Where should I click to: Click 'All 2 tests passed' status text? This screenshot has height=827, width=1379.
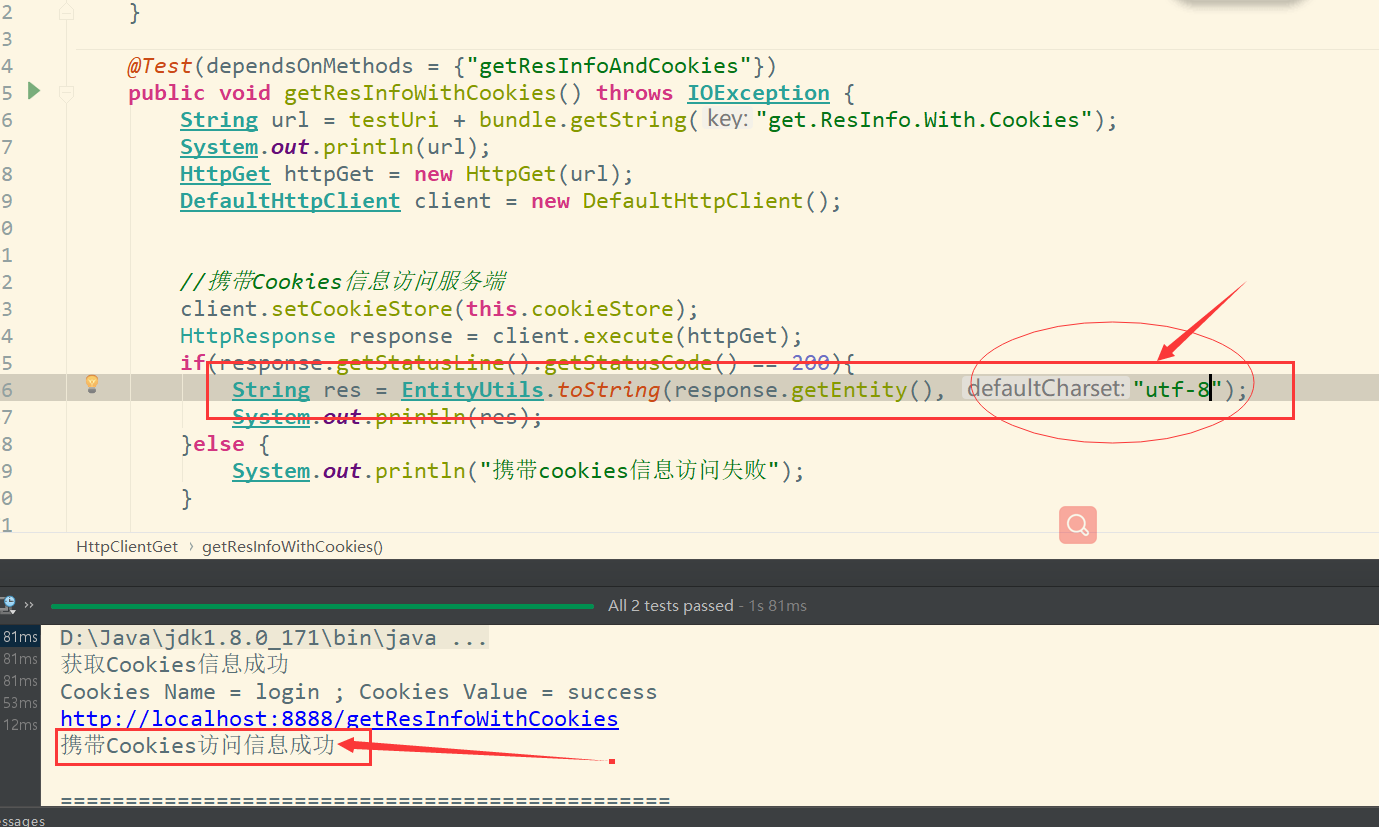click(671, 606)
